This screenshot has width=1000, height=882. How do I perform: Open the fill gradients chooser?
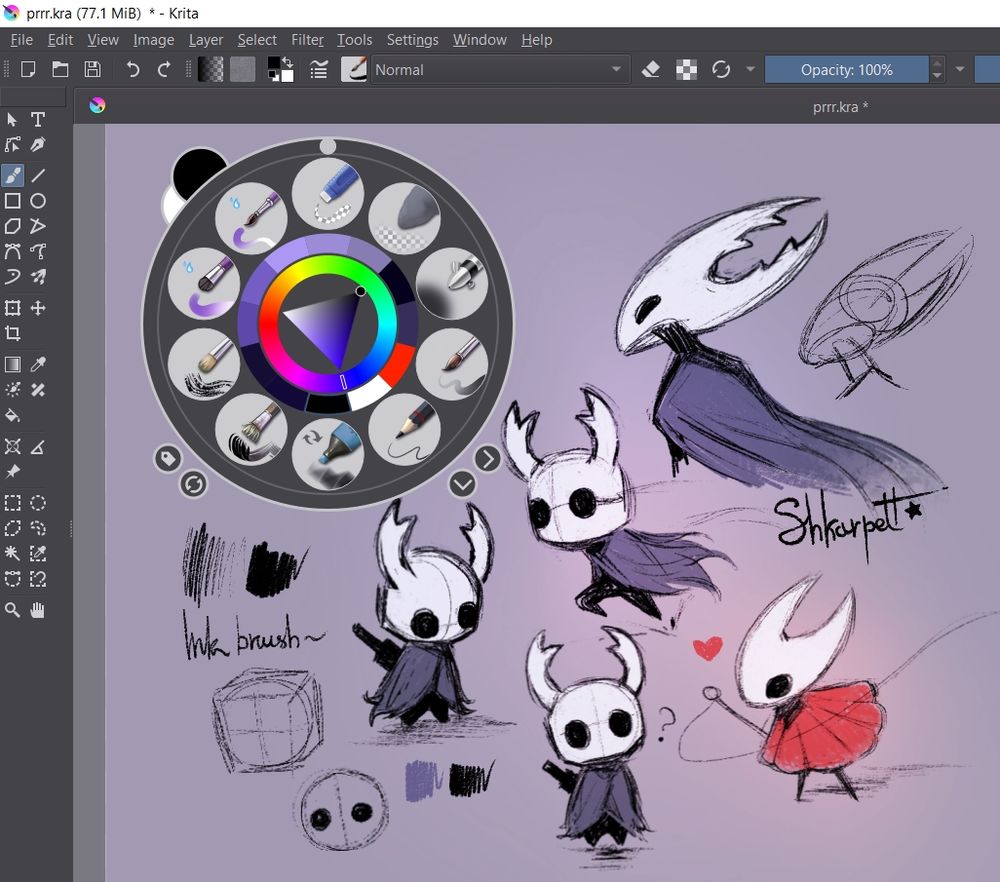tap(210, 70)
